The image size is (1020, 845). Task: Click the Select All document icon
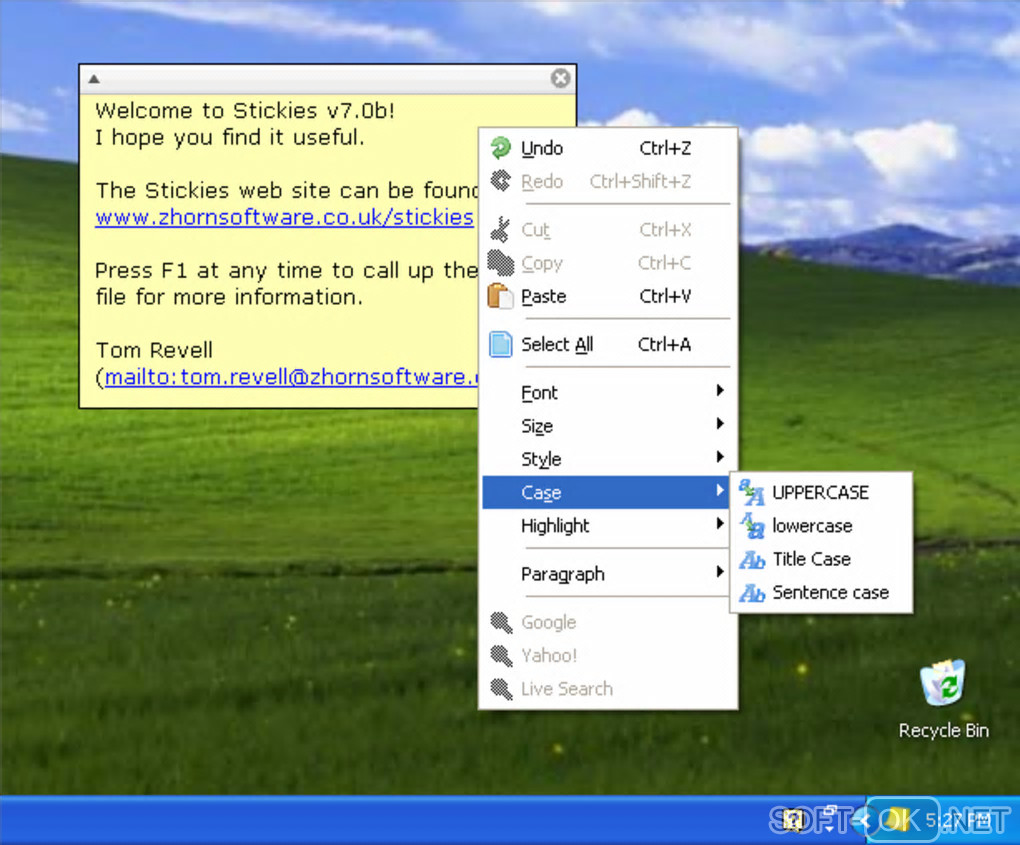[500, 344]
